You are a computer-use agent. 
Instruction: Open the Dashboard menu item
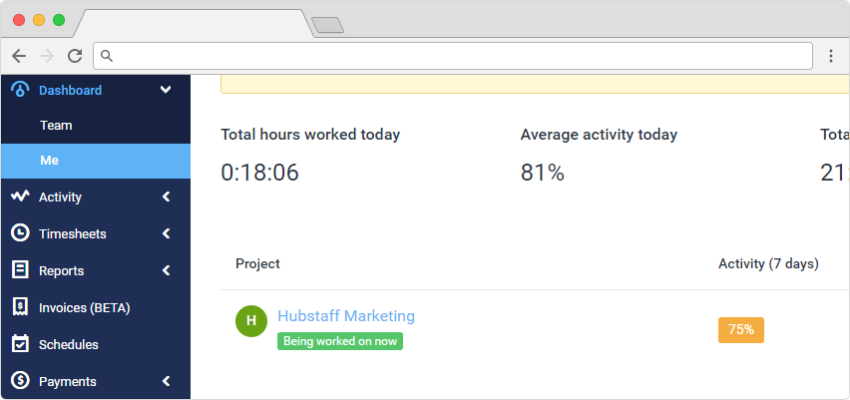point(95,90)
